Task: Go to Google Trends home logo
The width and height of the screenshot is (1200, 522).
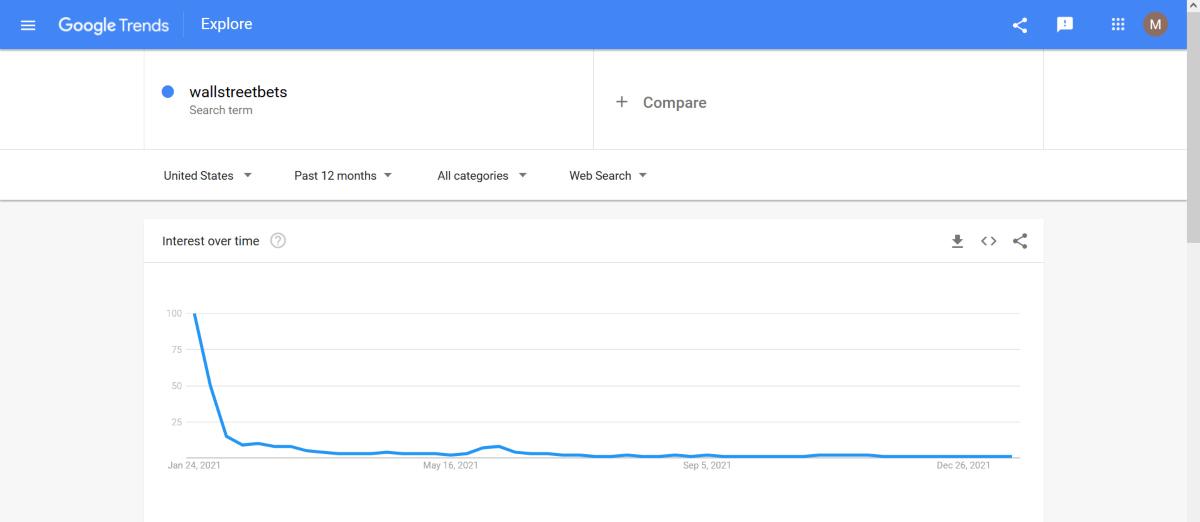Action: point(113,25)
